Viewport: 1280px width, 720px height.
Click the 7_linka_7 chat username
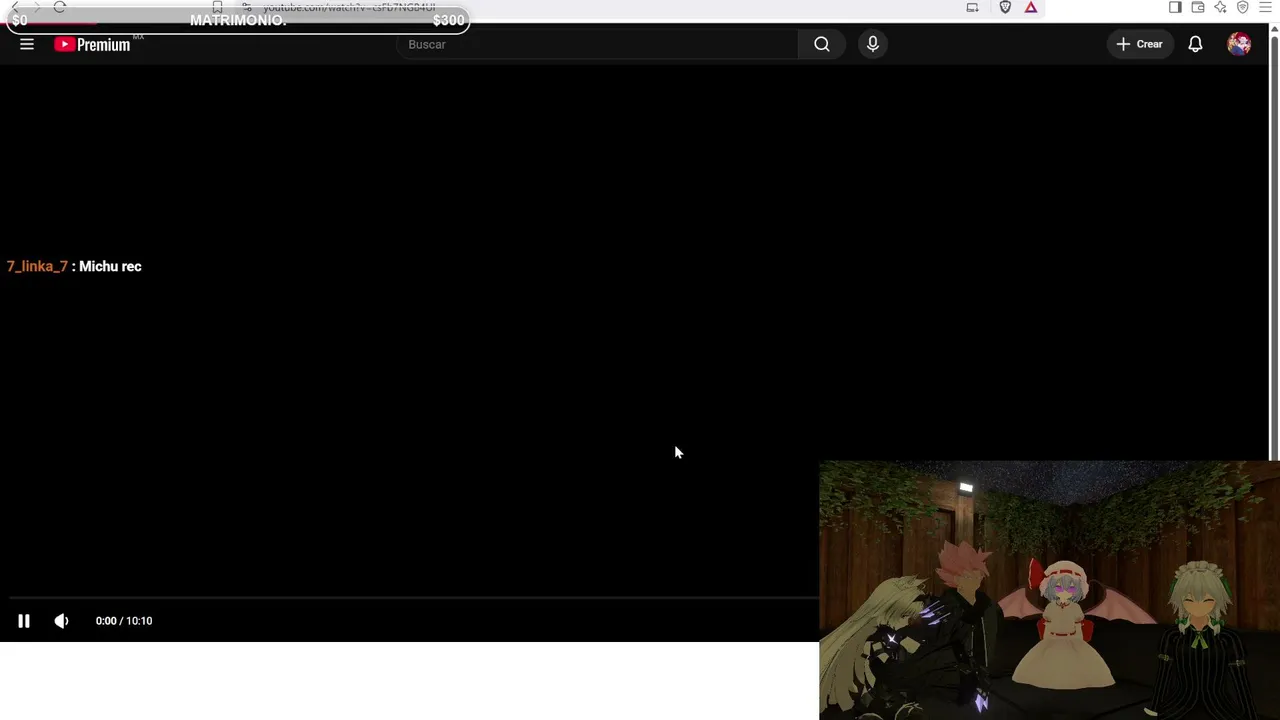[x=37, y=266]
